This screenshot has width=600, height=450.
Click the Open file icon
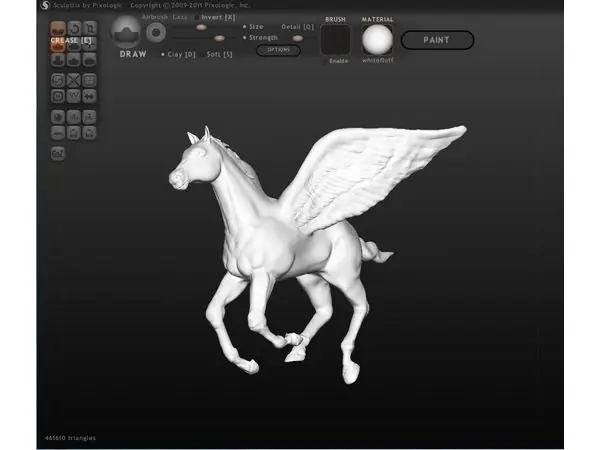tap(74, 133)
